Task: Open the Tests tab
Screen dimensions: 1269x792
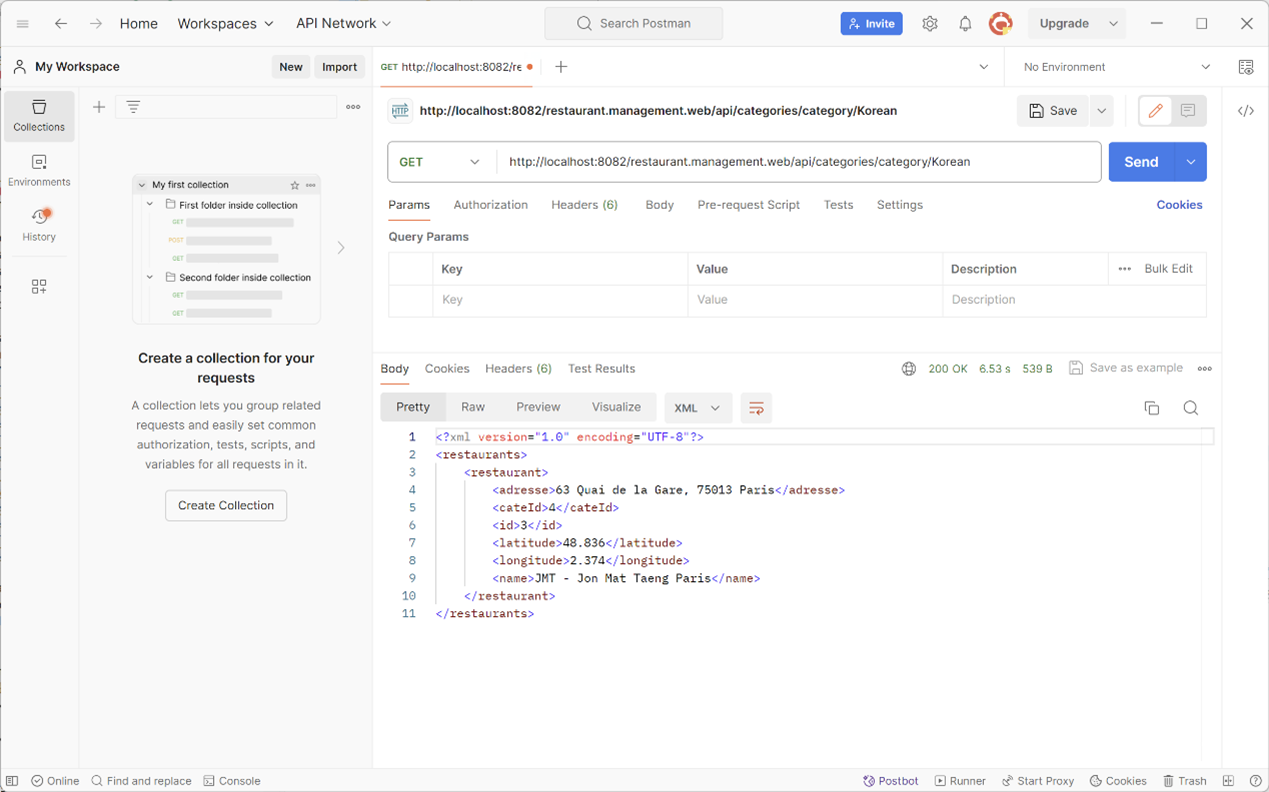Action: coord(838,205)
